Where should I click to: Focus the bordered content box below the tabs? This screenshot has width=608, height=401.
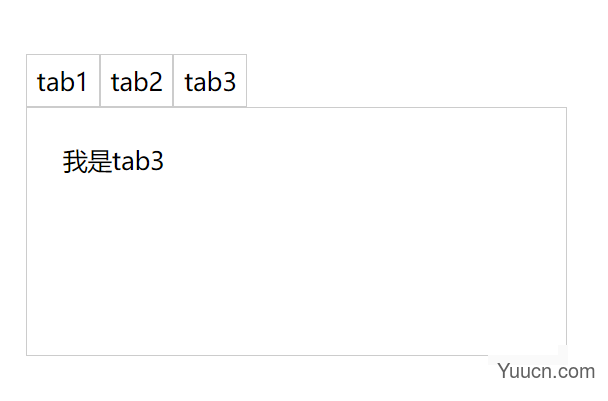click(x=296, y=231)
